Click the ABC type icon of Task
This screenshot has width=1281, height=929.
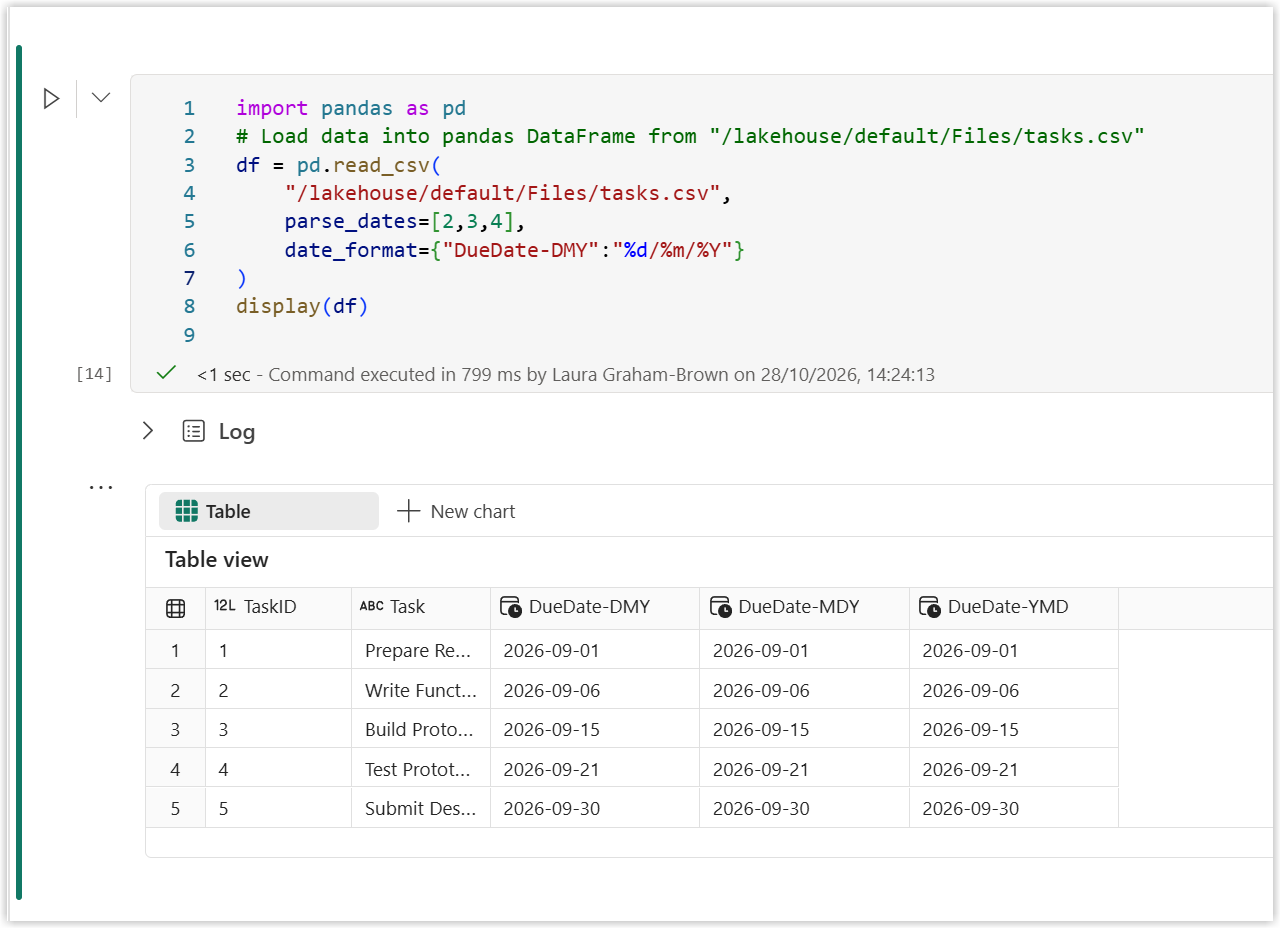pyautogui.click(x=372, y=606)
